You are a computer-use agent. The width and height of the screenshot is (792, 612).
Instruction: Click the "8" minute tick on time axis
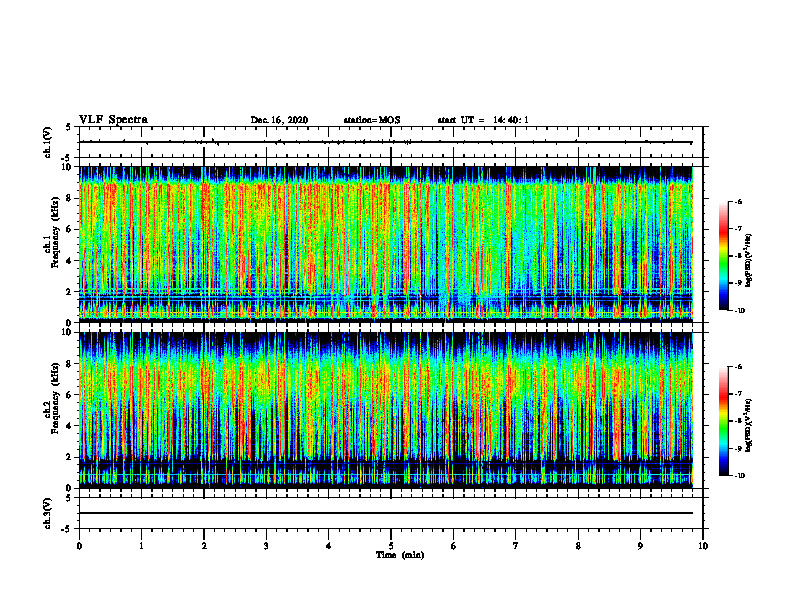tap(578, 546)
